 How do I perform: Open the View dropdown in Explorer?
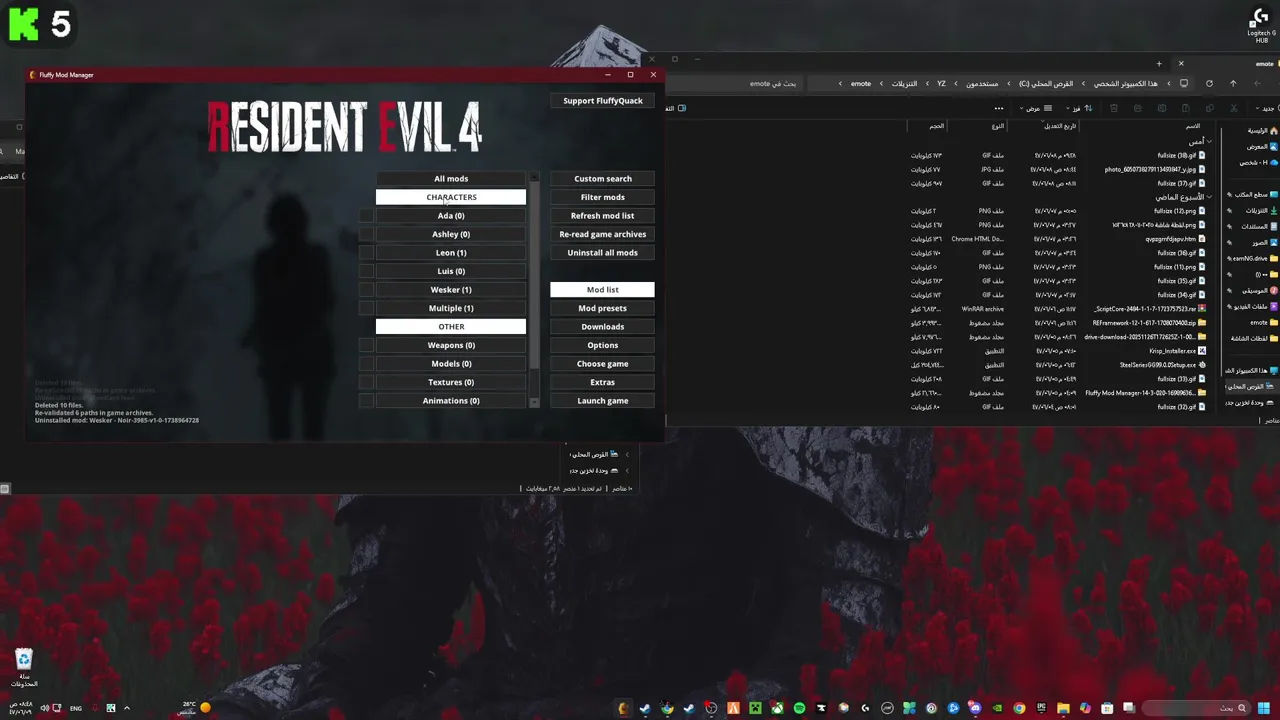(x=1036, y=108)
